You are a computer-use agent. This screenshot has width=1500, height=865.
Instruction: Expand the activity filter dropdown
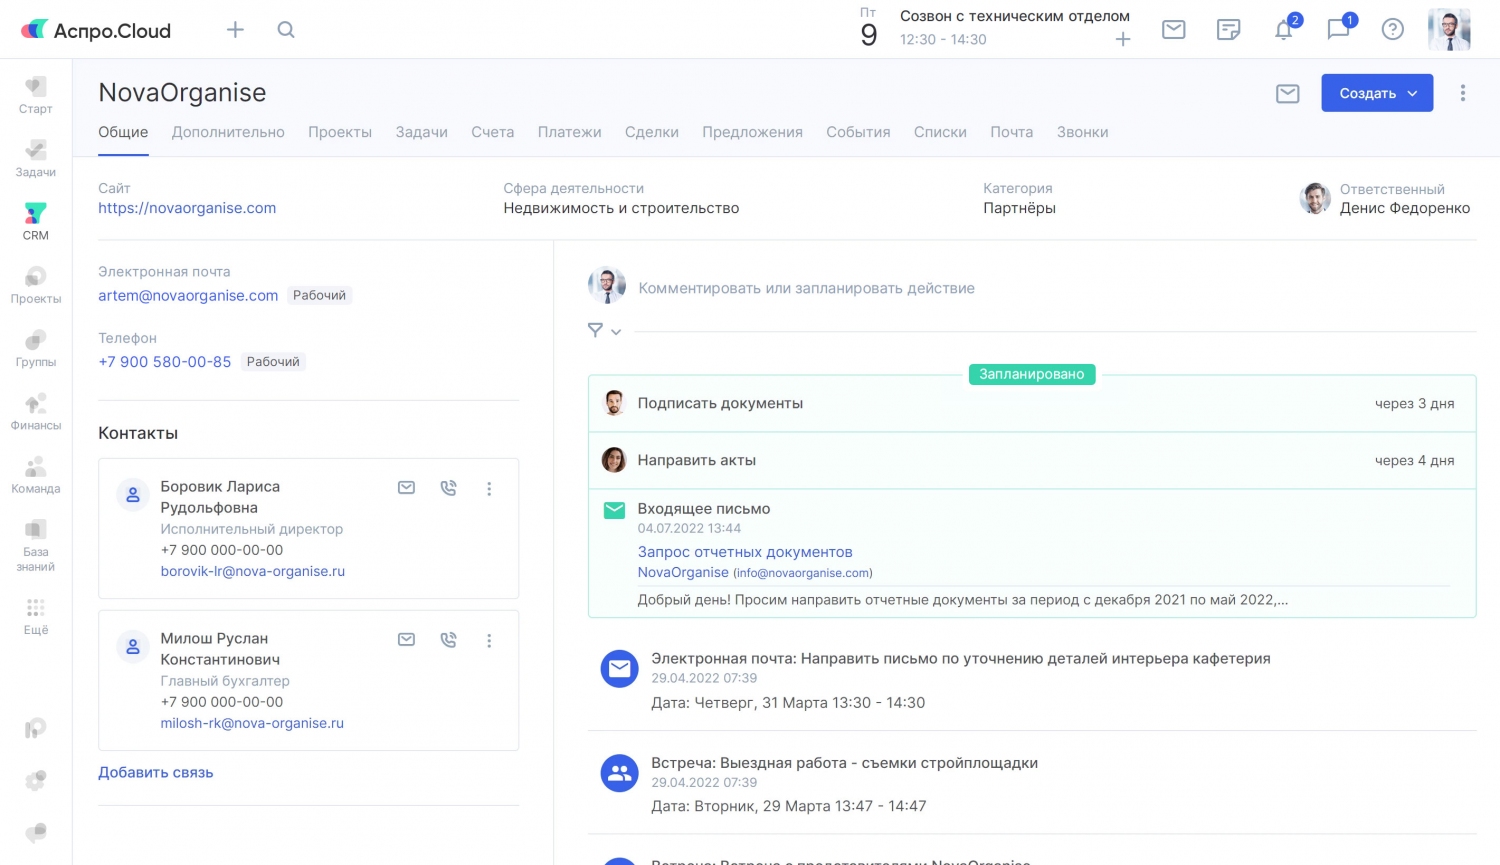point(604,331)
